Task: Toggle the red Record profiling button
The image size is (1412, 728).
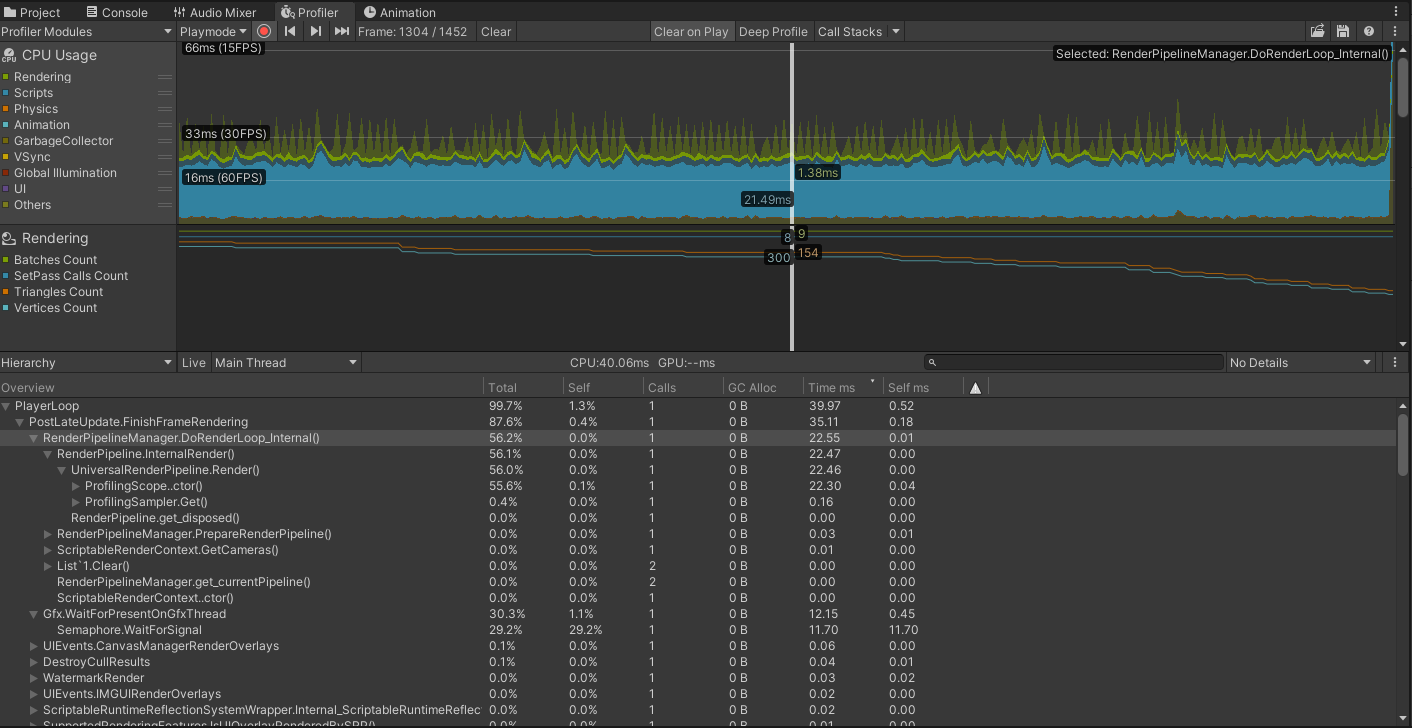Action: 264,31
